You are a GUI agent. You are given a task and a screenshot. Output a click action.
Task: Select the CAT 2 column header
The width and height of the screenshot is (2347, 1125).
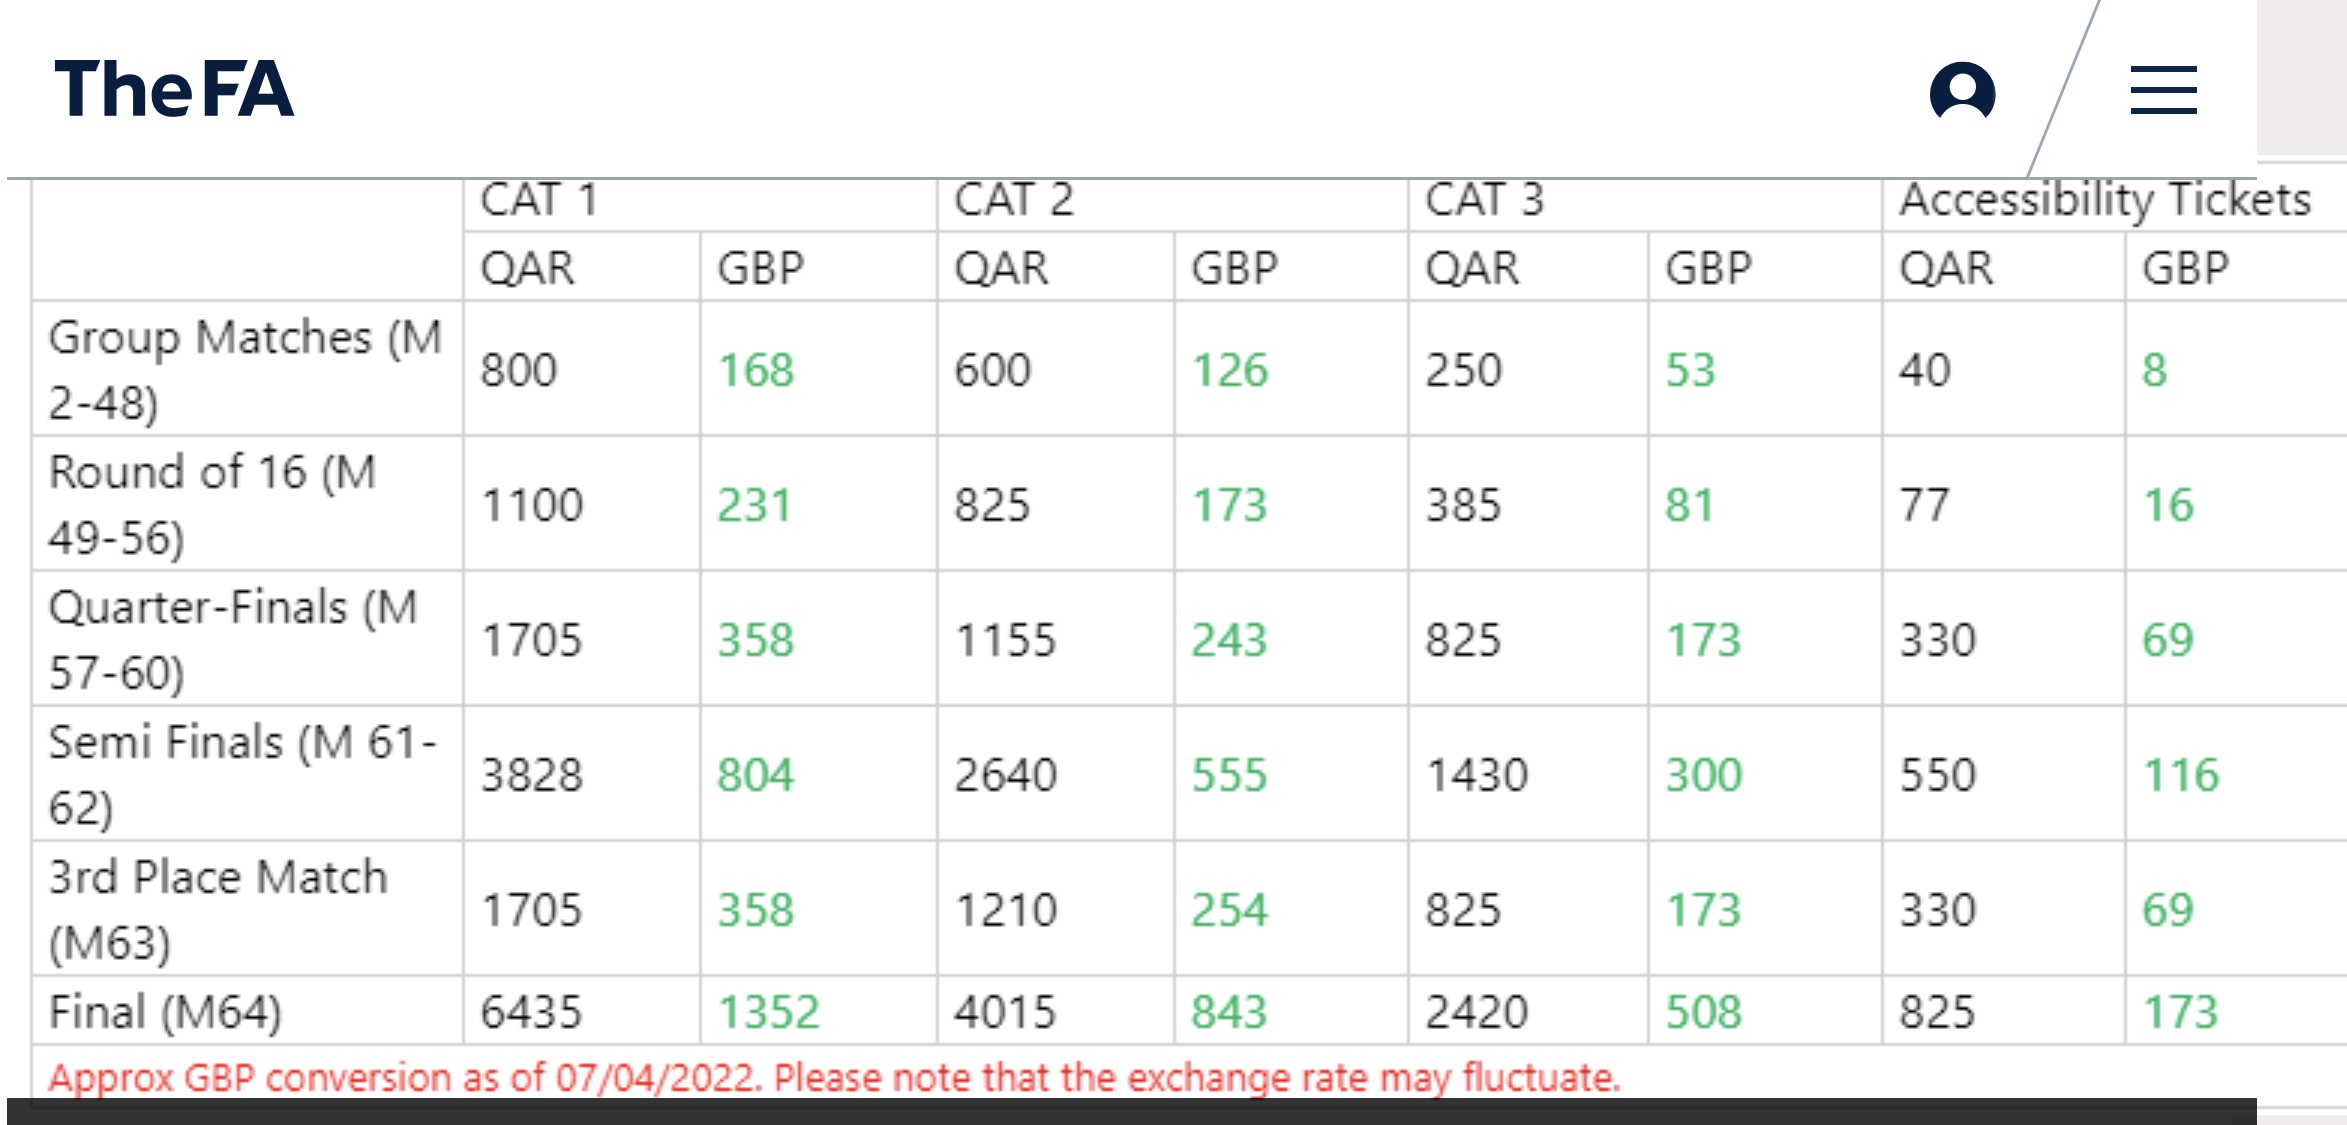click(x=1013, y=199)
